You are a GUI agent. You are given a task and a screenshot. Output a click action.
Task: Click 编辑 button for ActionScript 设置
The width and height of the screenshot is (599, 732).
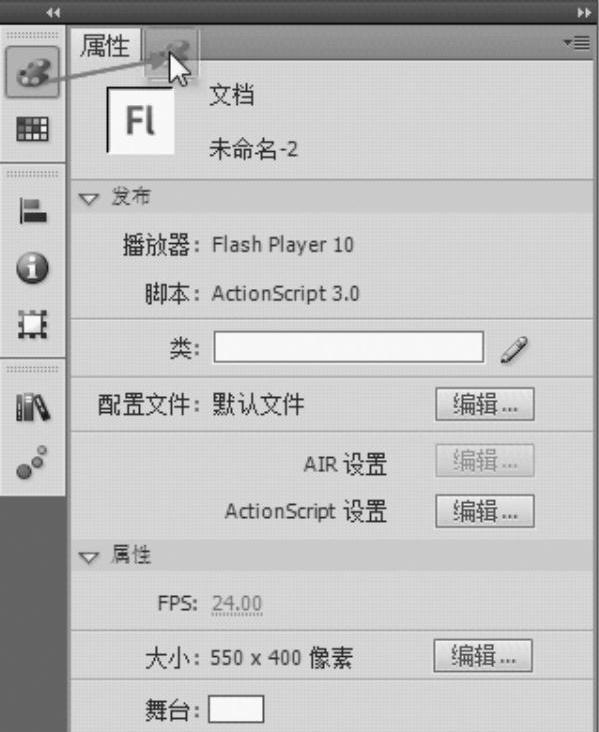(485, 511)
